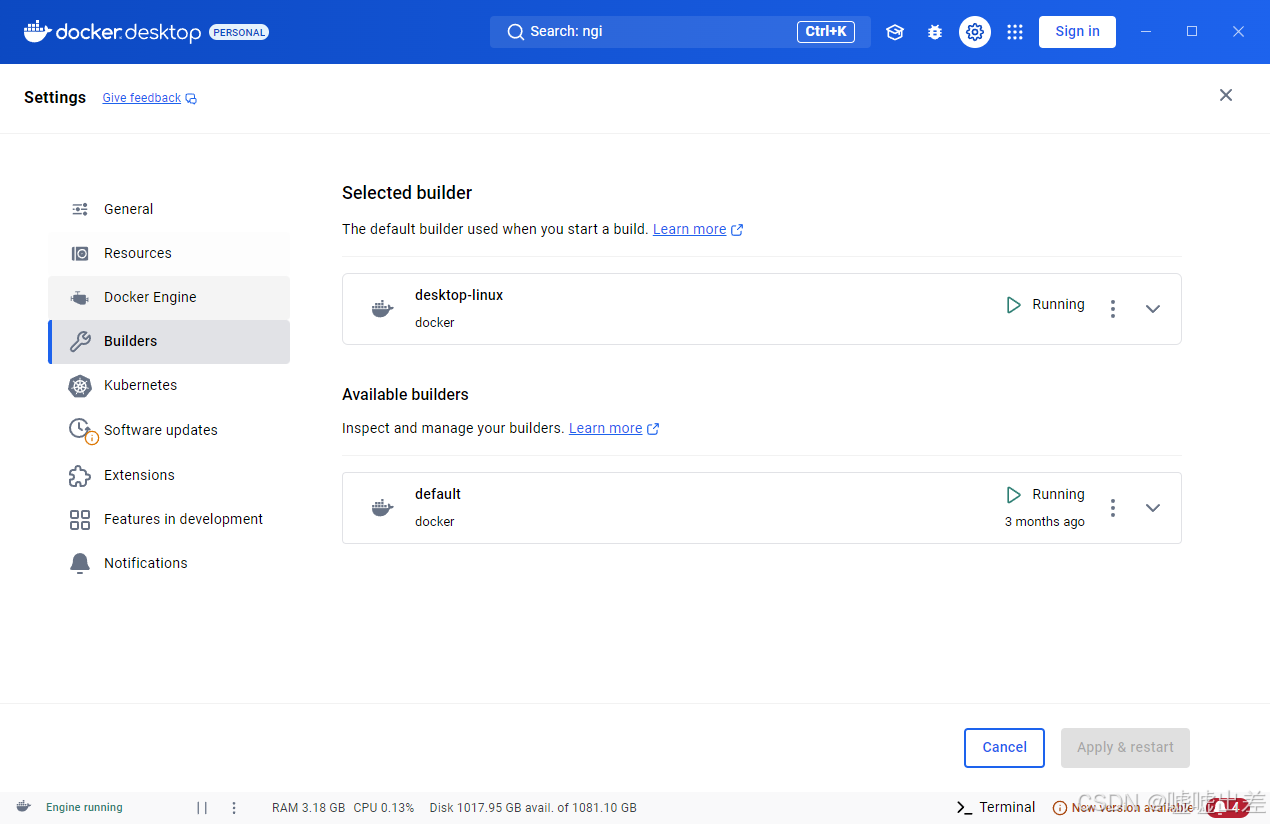Click the whale icon beside desktop-linux
The image size is (1270, 824).
382,309
